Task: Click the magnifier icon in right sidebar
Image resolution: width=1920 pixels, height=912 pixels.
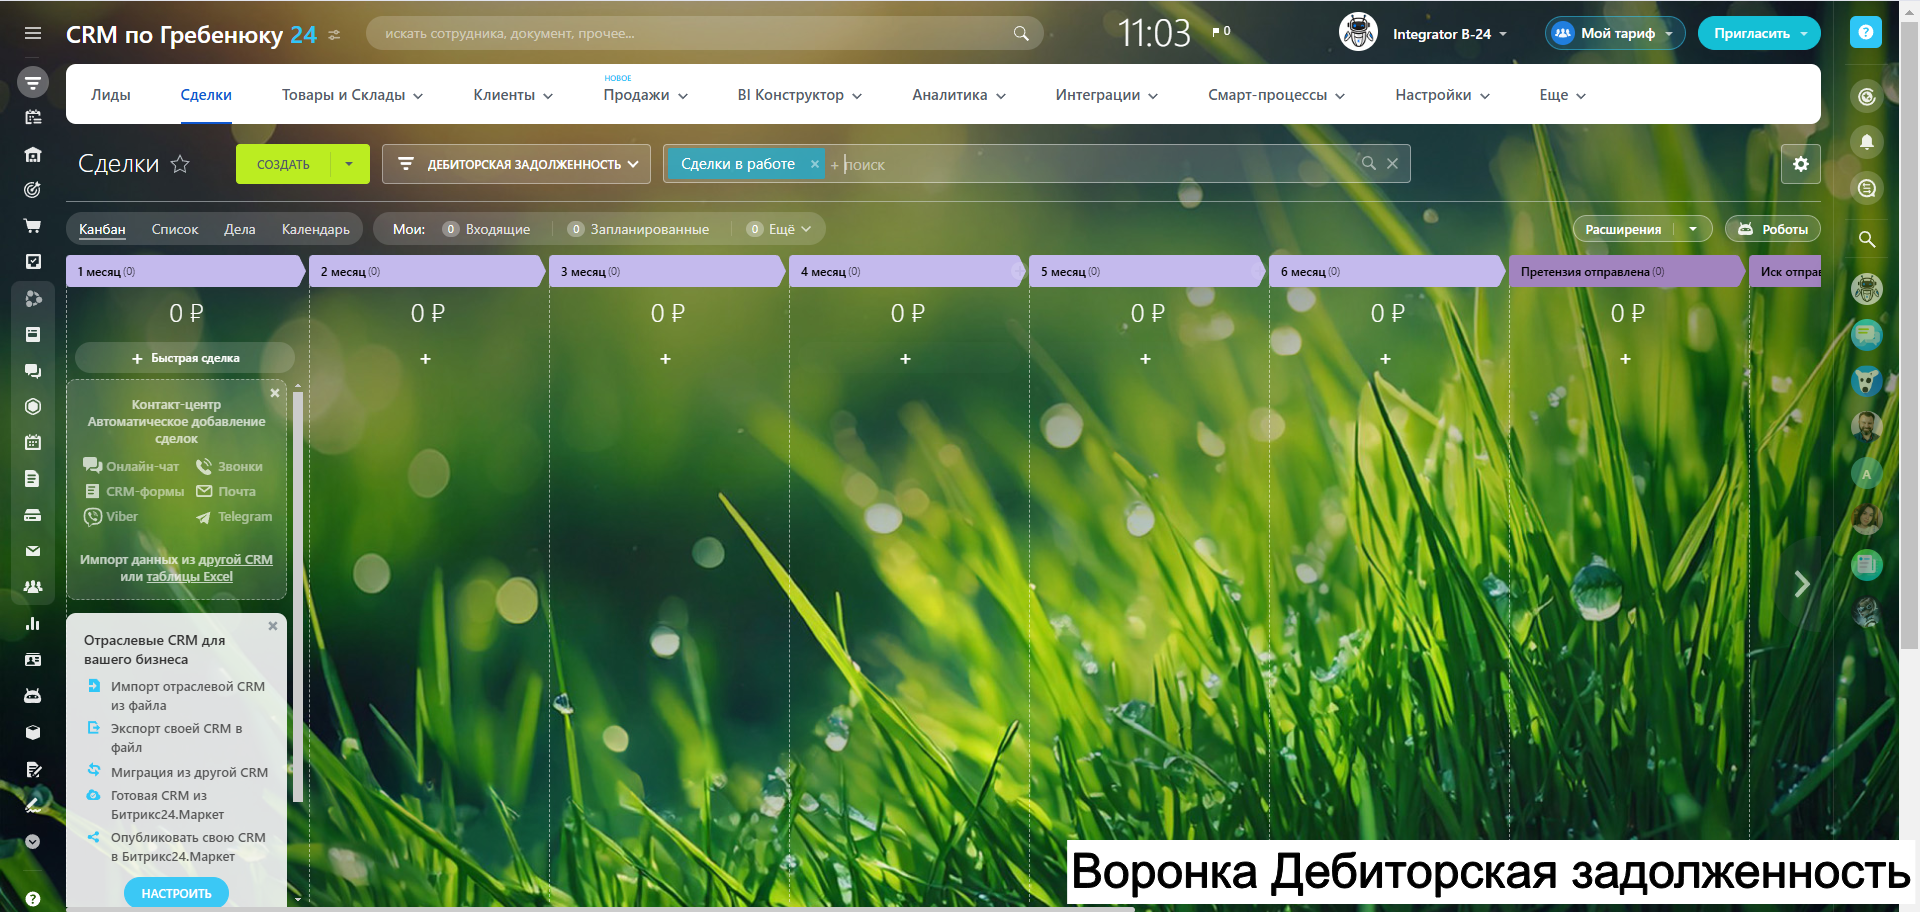Action: click(1866, 239)
